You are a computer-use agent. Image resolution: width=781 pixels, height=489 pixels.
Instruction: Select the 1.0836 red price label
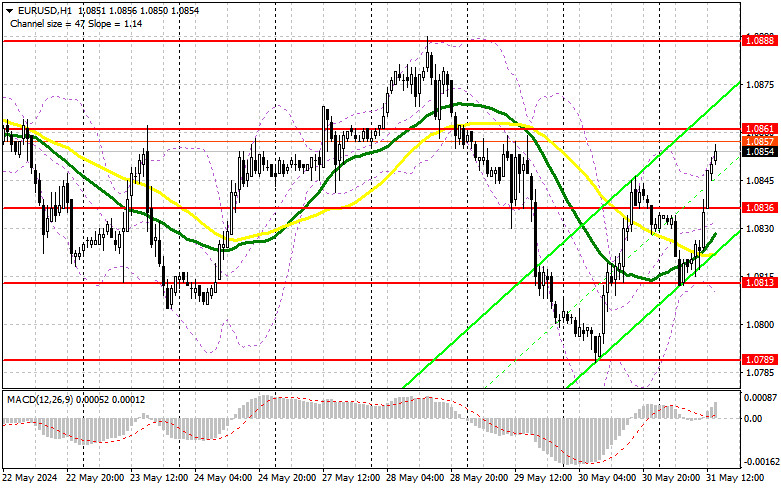point(760,208)
